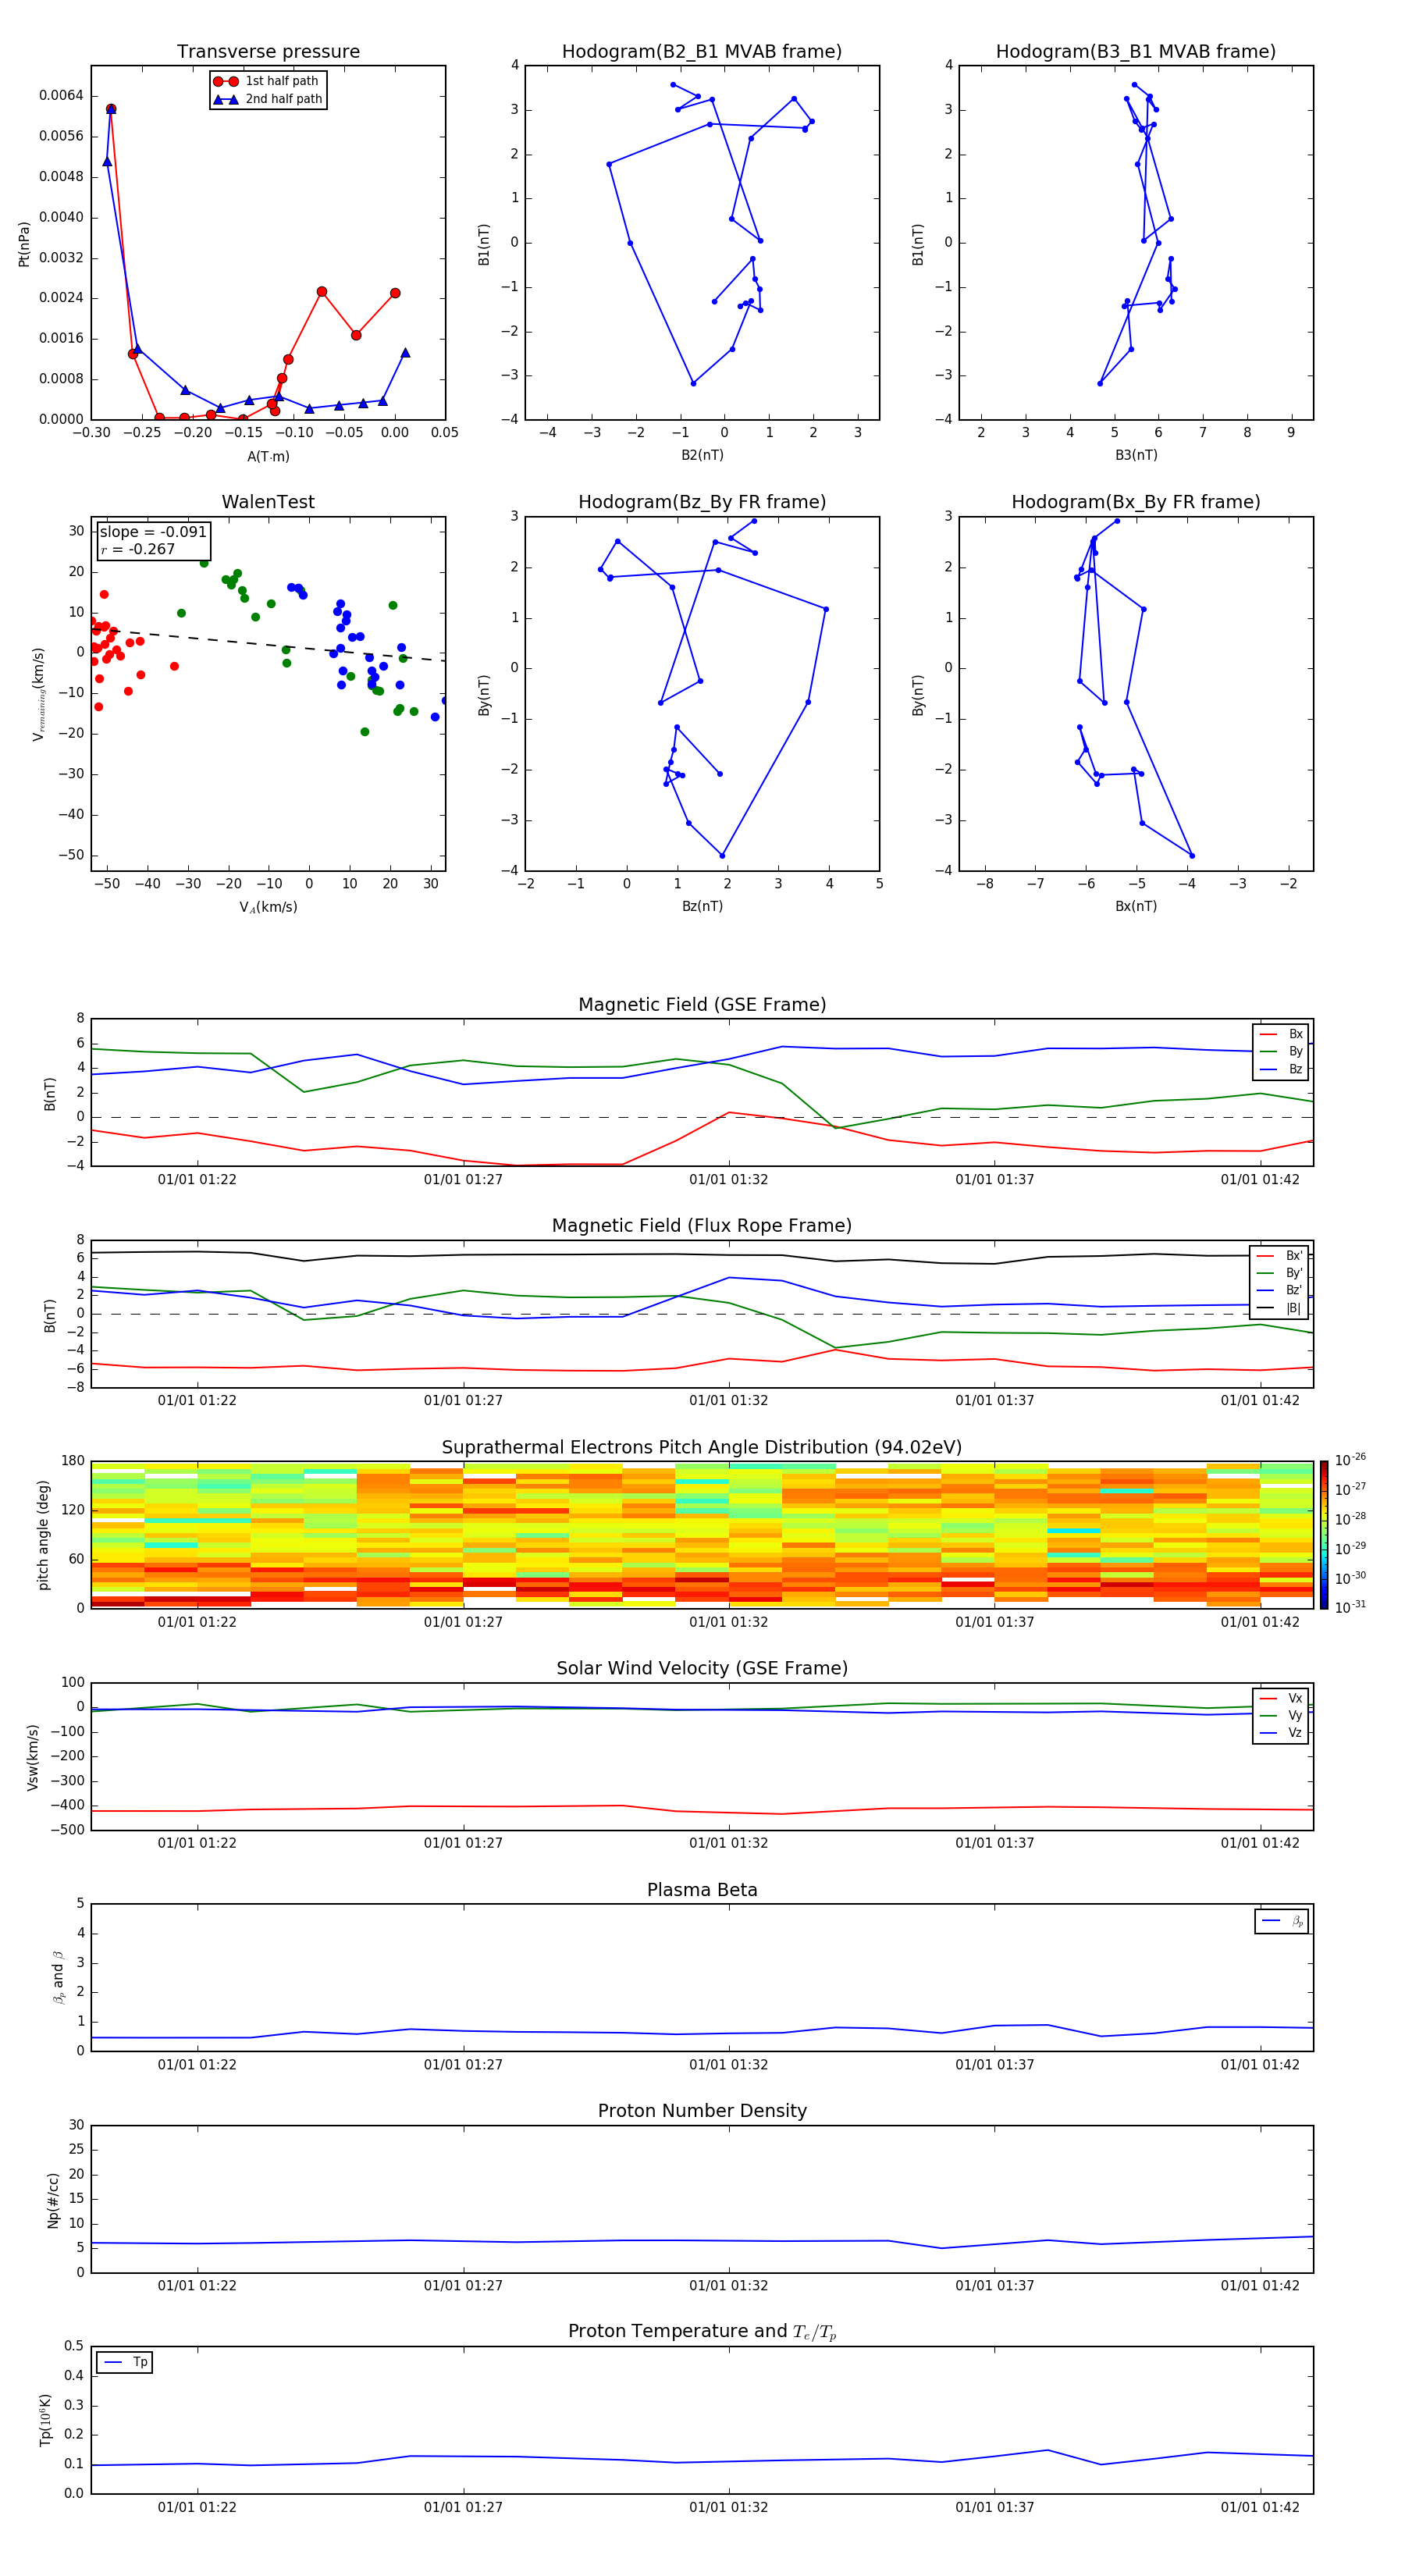
Task: Click the 'Plasma Beta' panel title
Action: coord(702,1890)
